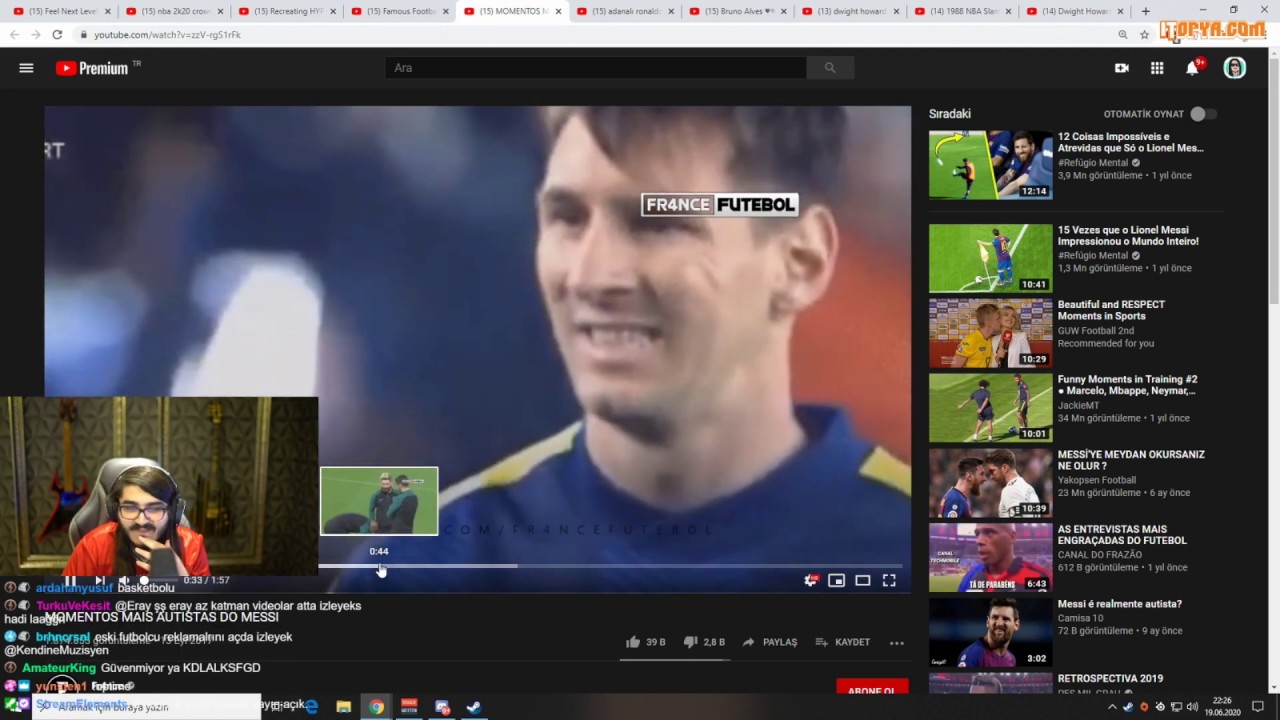
Task: Show hidden system tray icons
Action: (1112, 707)
